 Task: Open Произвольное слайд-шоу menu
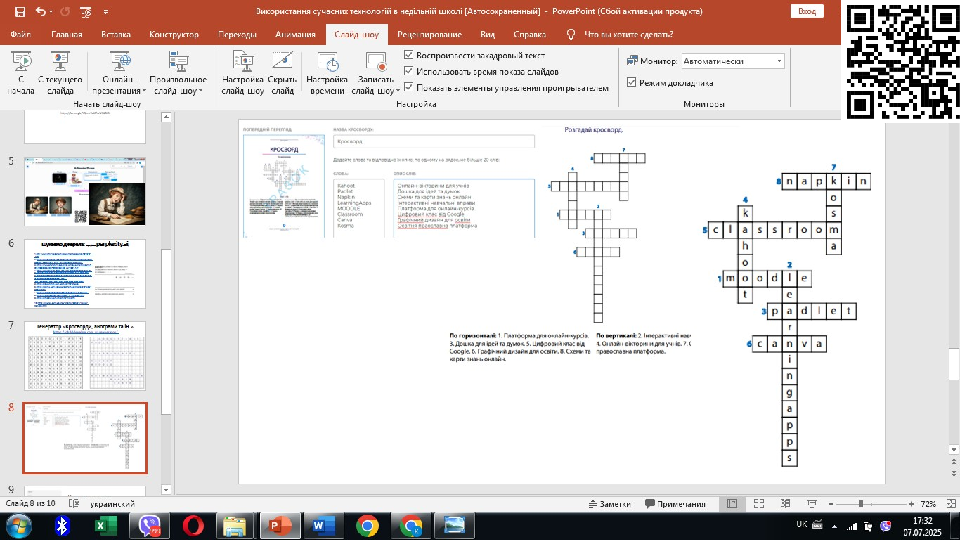[x=178, y=73]
